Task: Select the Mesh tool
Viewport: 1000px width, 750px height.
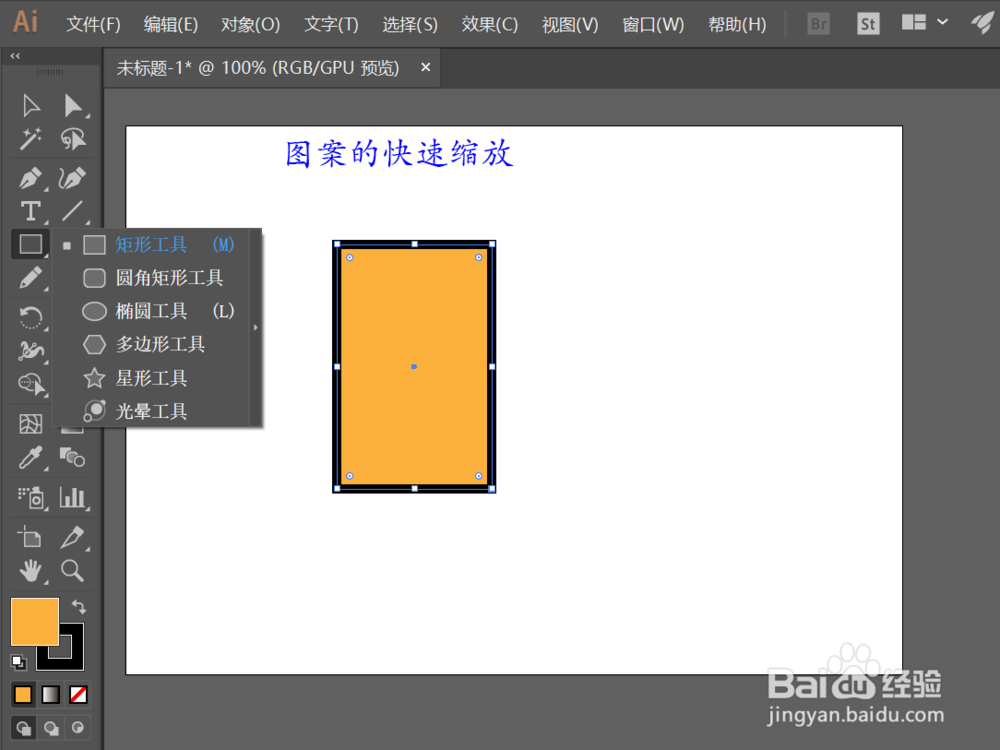Action: pyautogui.click(x=30, y=423)
